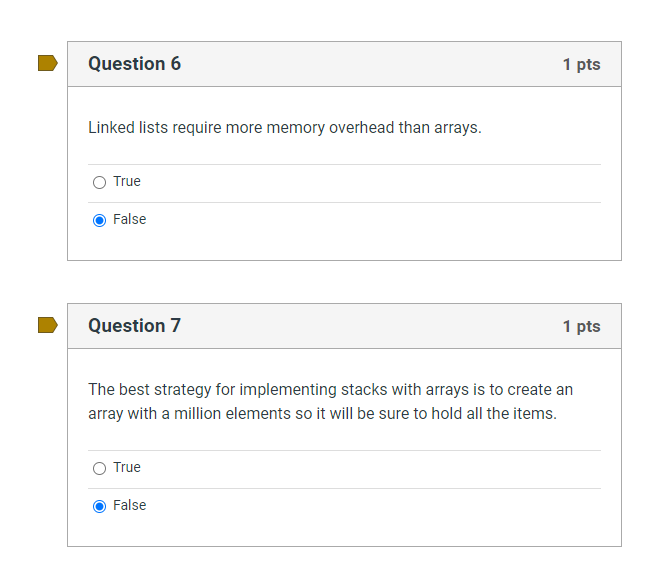Select True radio button for Question 6

[x=99, y=182]
